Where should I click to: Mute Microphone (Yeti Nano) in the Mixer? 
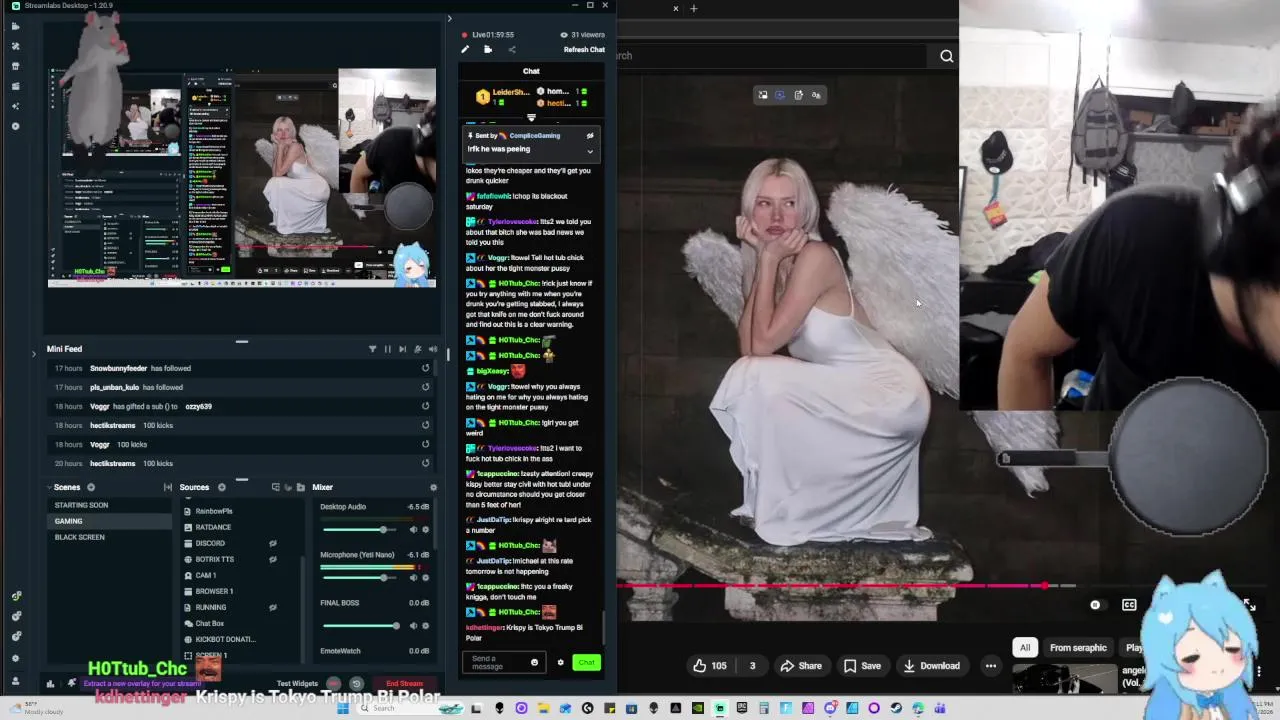click(x=413, y=578)
